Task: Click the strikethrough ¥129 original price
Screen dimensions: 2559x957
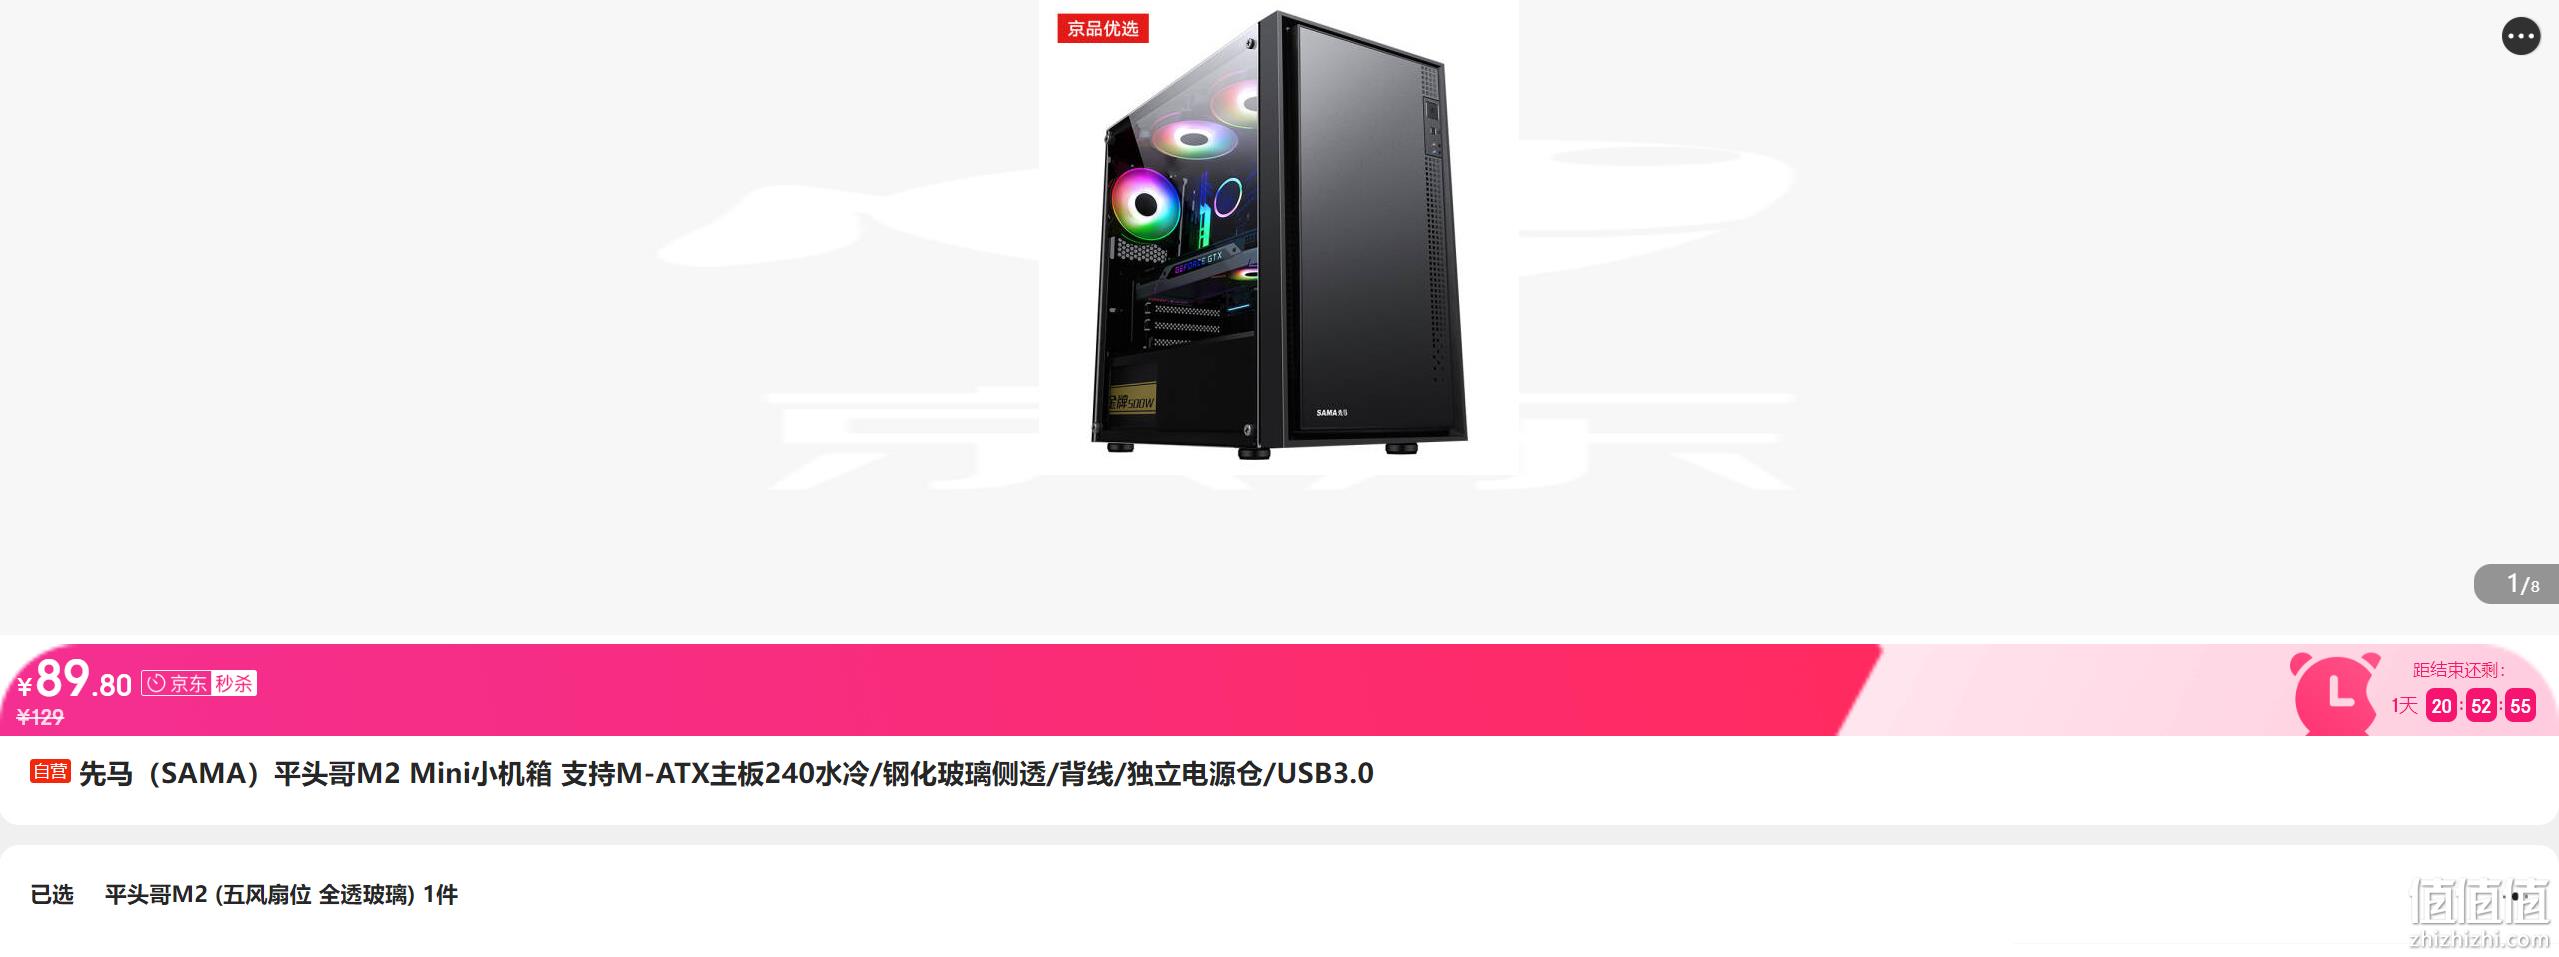Action: (x=40, y=717)
